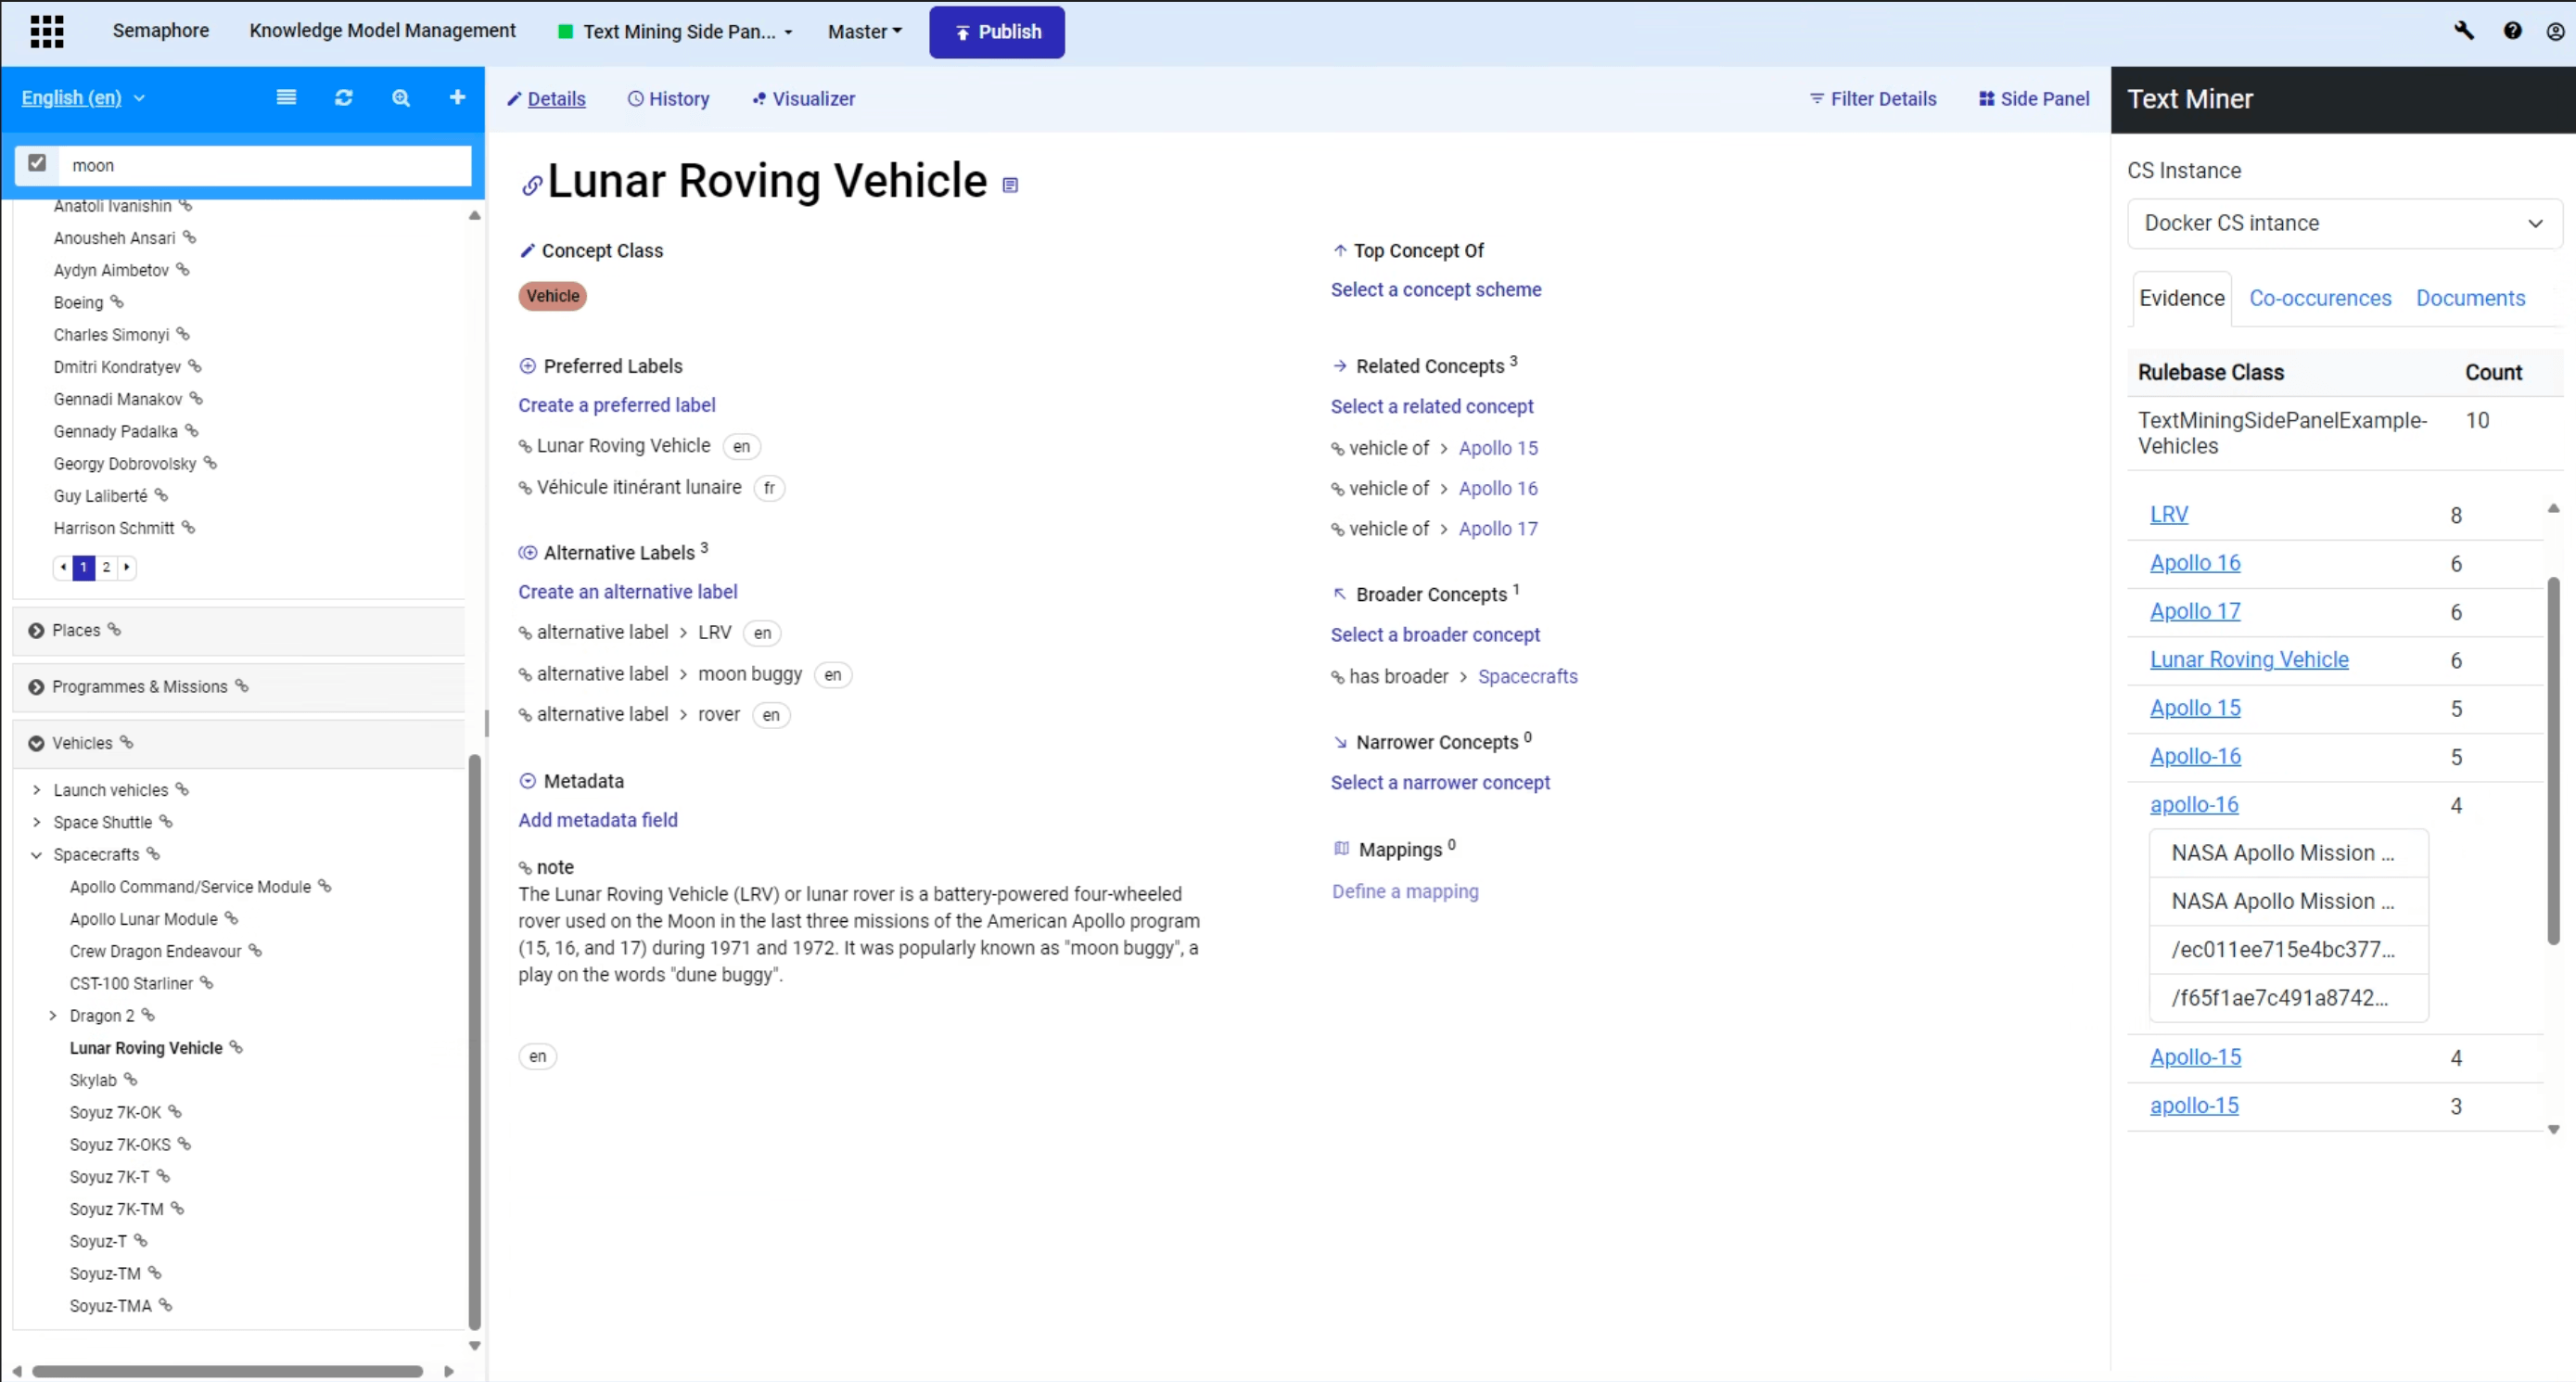Click the Publish button
This screenshot has width=2576, height=1382.
(x=996, y=31)
